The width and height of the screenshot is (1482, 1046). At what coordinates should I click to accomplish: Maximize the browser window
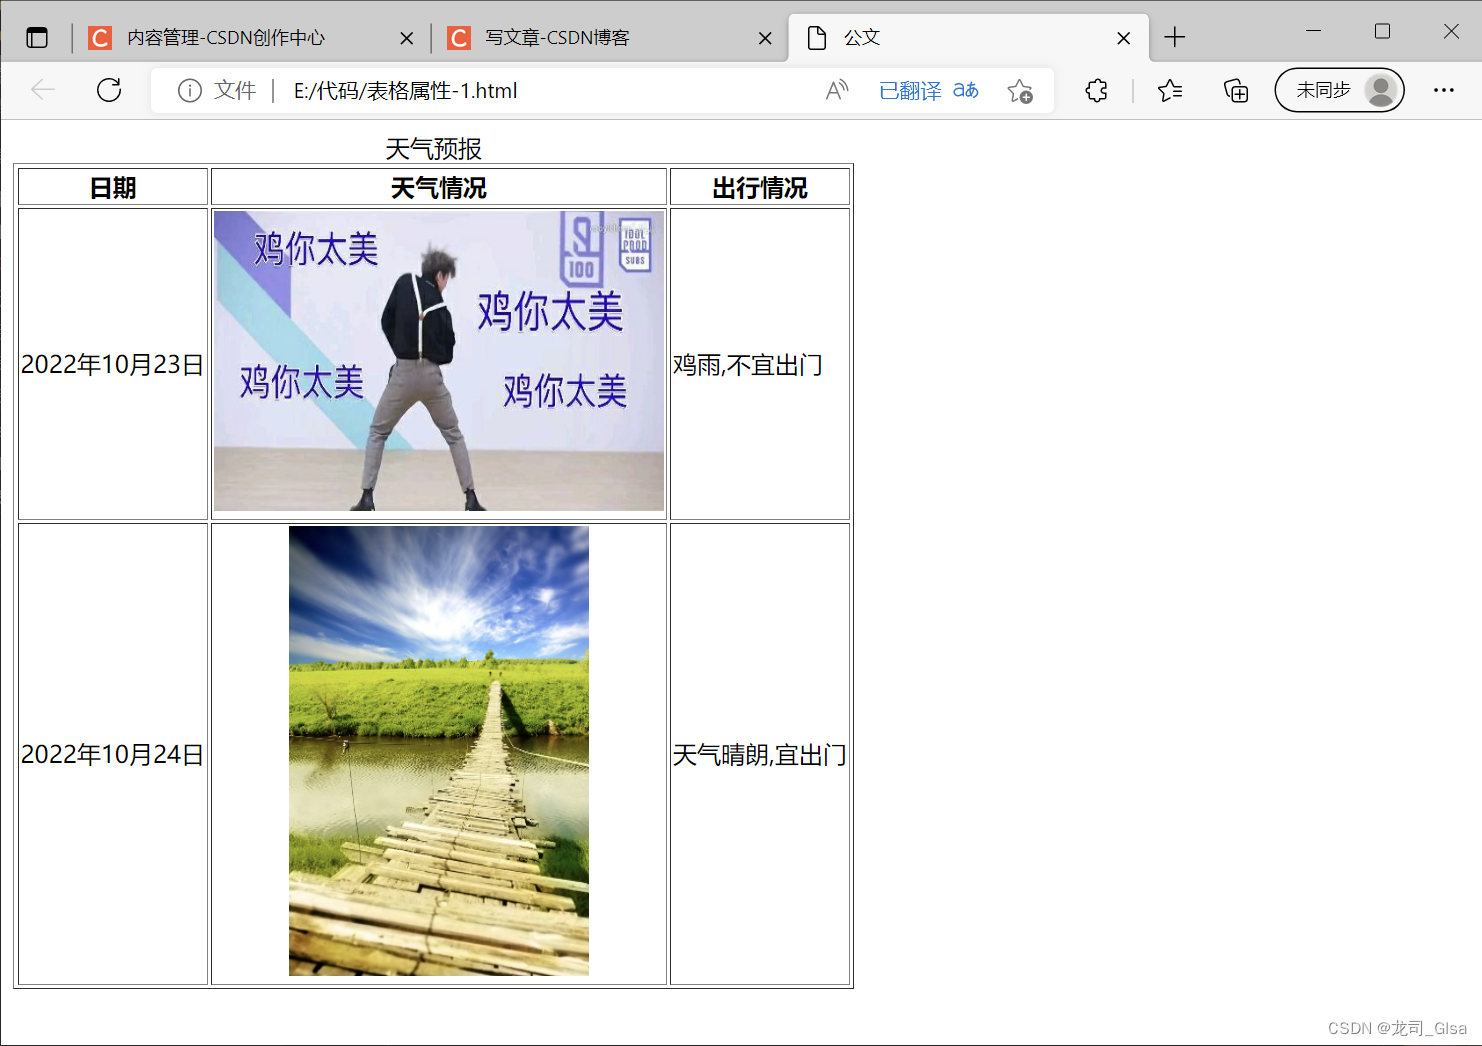click(1382, 31)
